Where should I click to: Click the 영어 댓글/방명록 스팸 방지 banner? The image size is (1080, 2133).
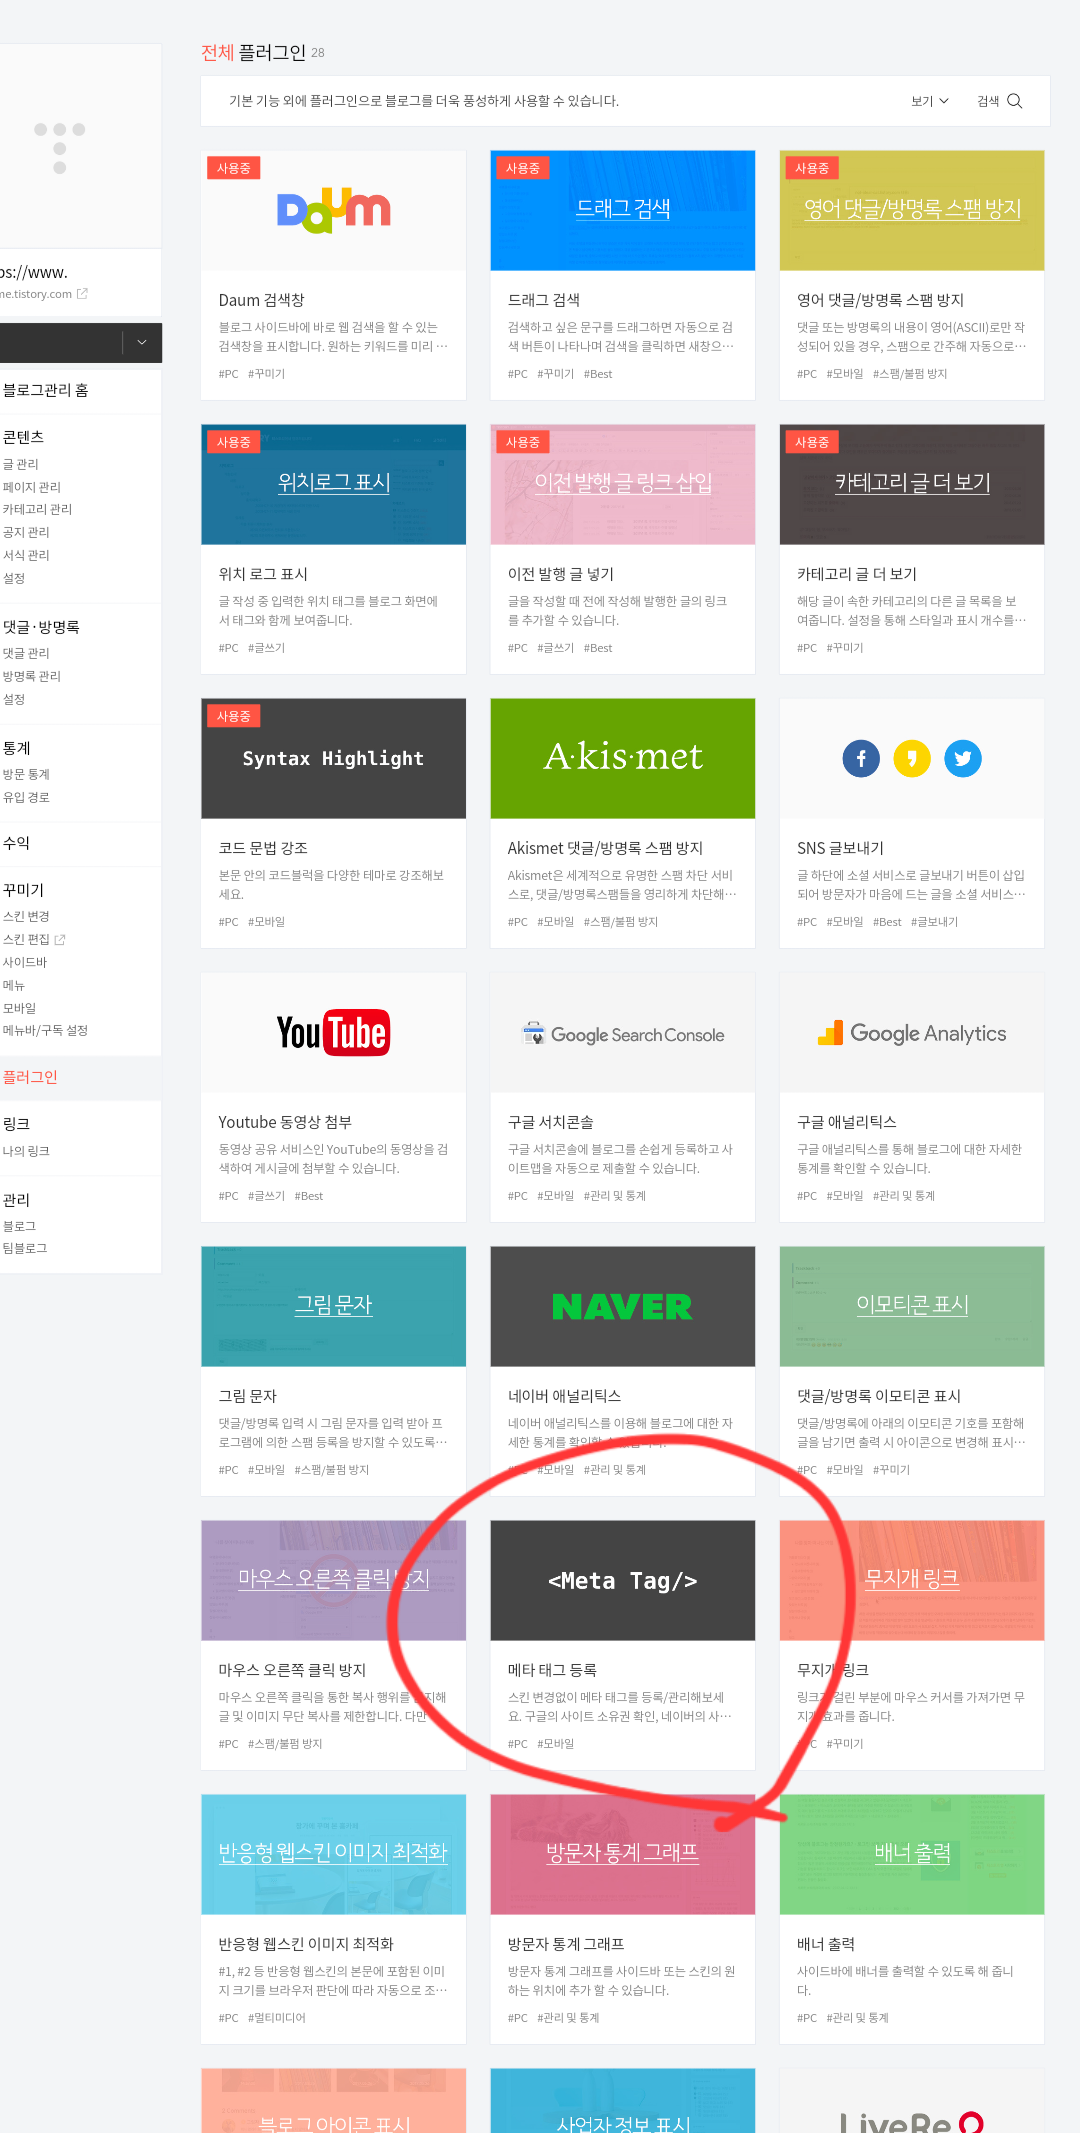coord(912,209)
